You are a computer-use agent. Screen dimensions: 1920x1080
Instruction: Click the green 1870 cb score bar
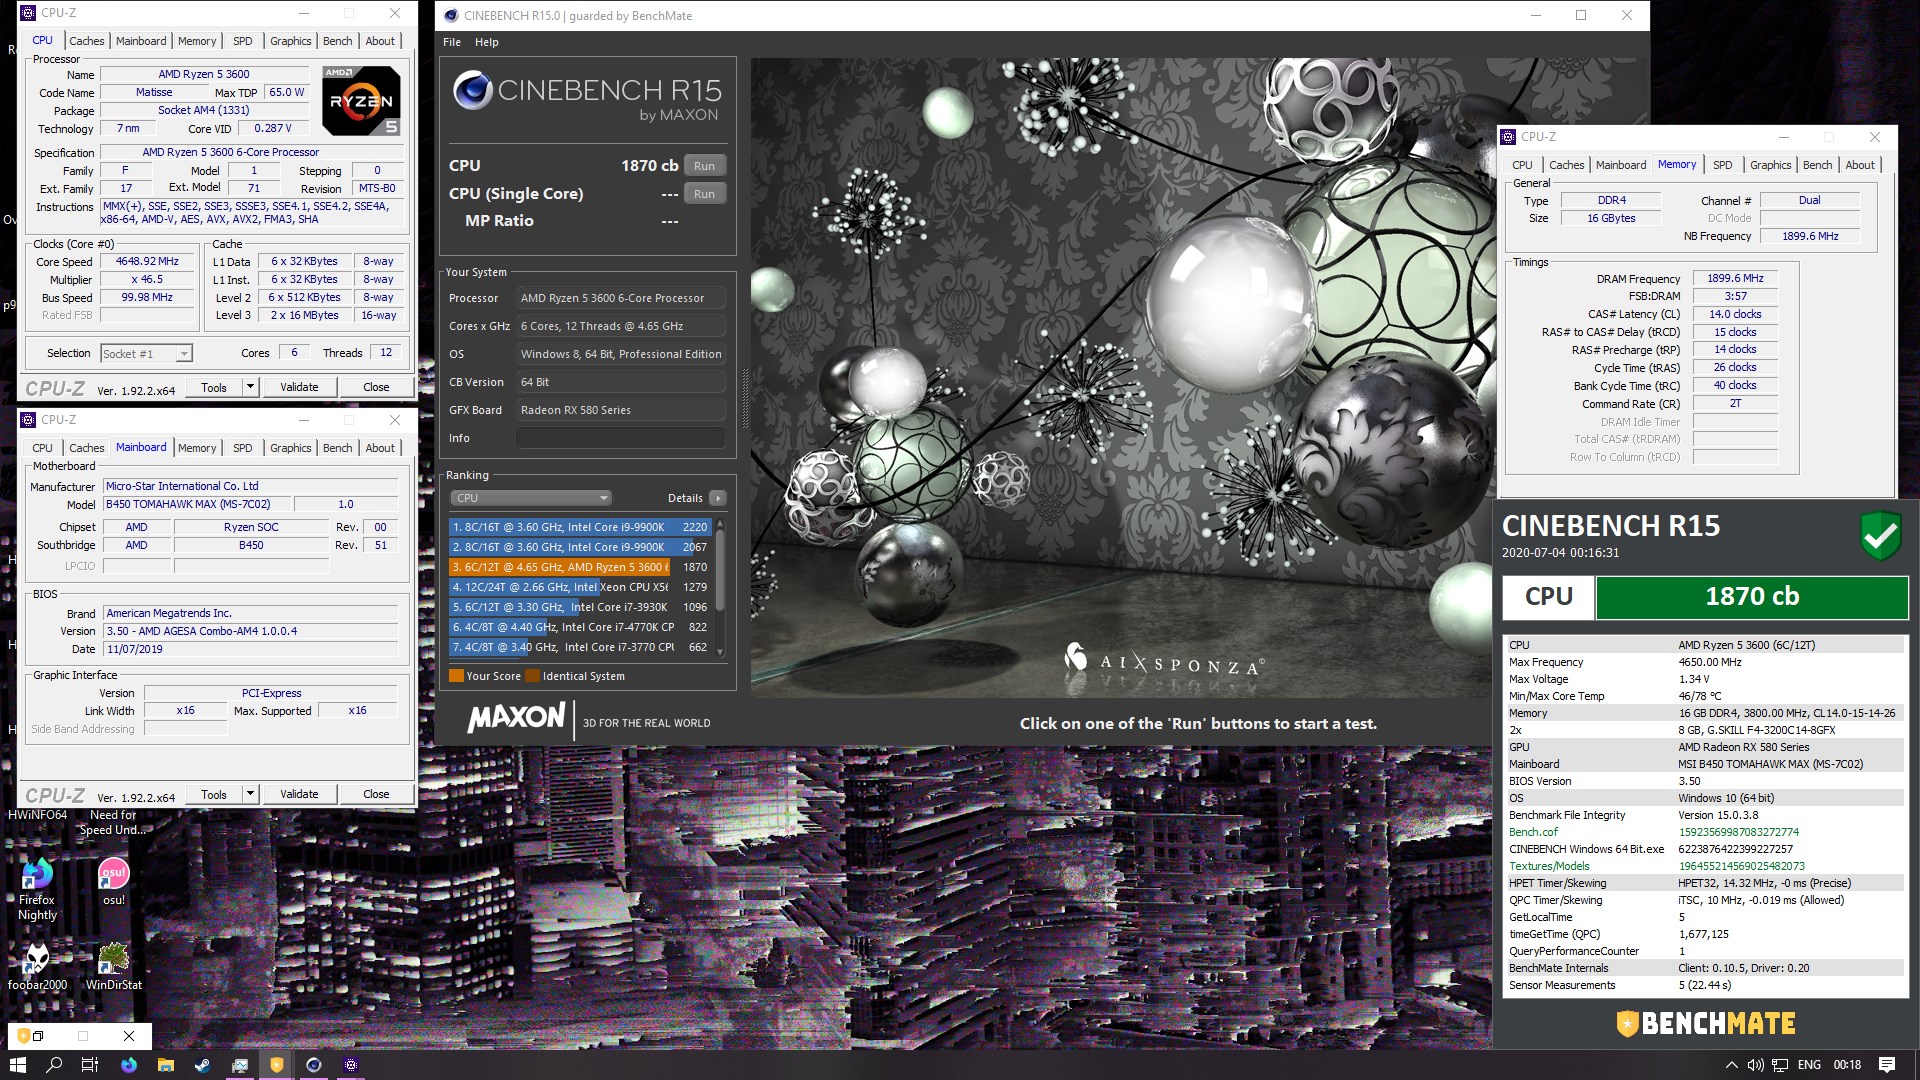click(1752, 597)
